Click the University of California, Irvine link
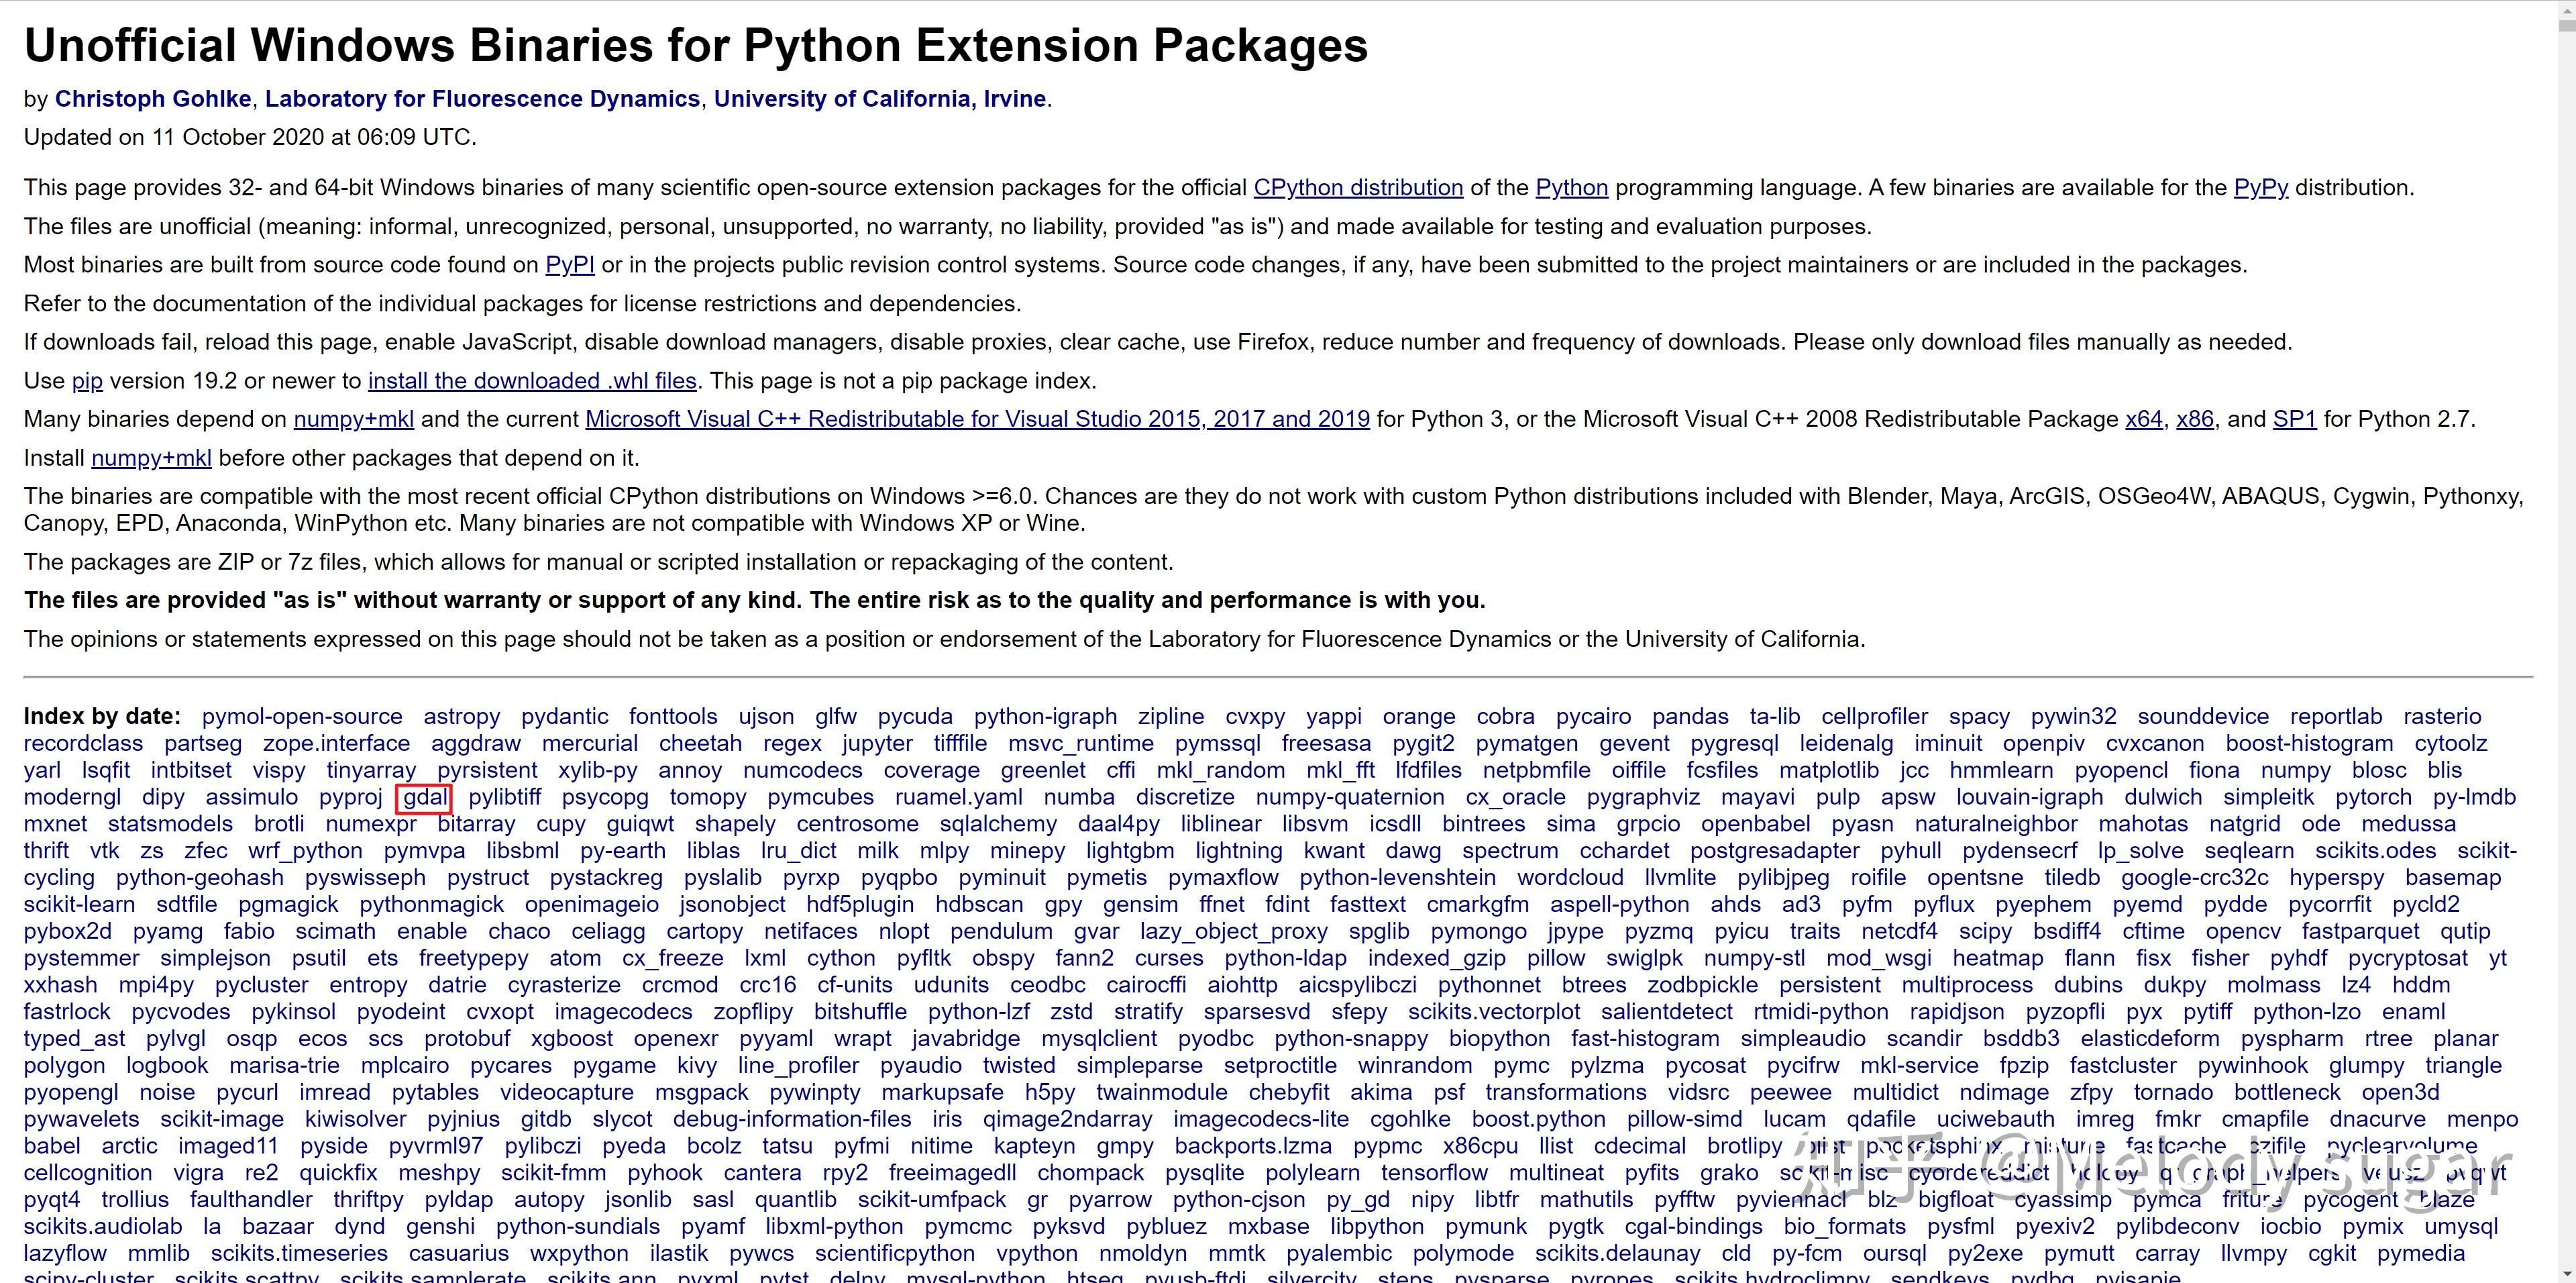 point(879,99)
